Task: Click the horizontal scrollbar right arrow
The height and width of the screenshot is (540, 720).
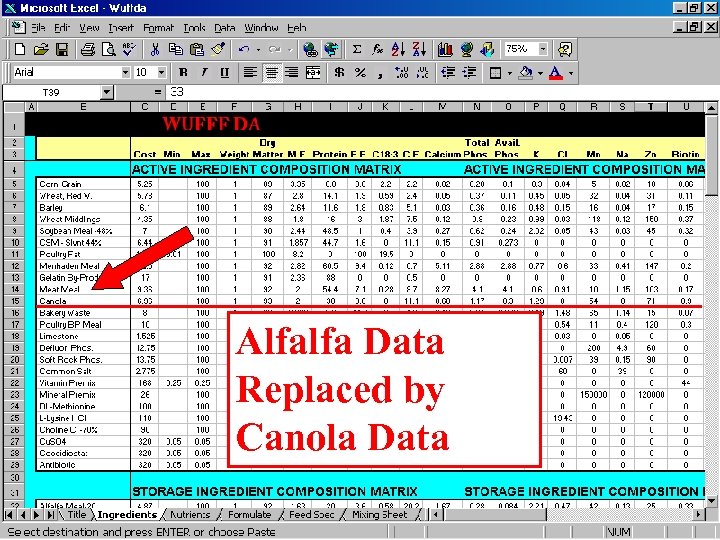Action: (699, 515)
